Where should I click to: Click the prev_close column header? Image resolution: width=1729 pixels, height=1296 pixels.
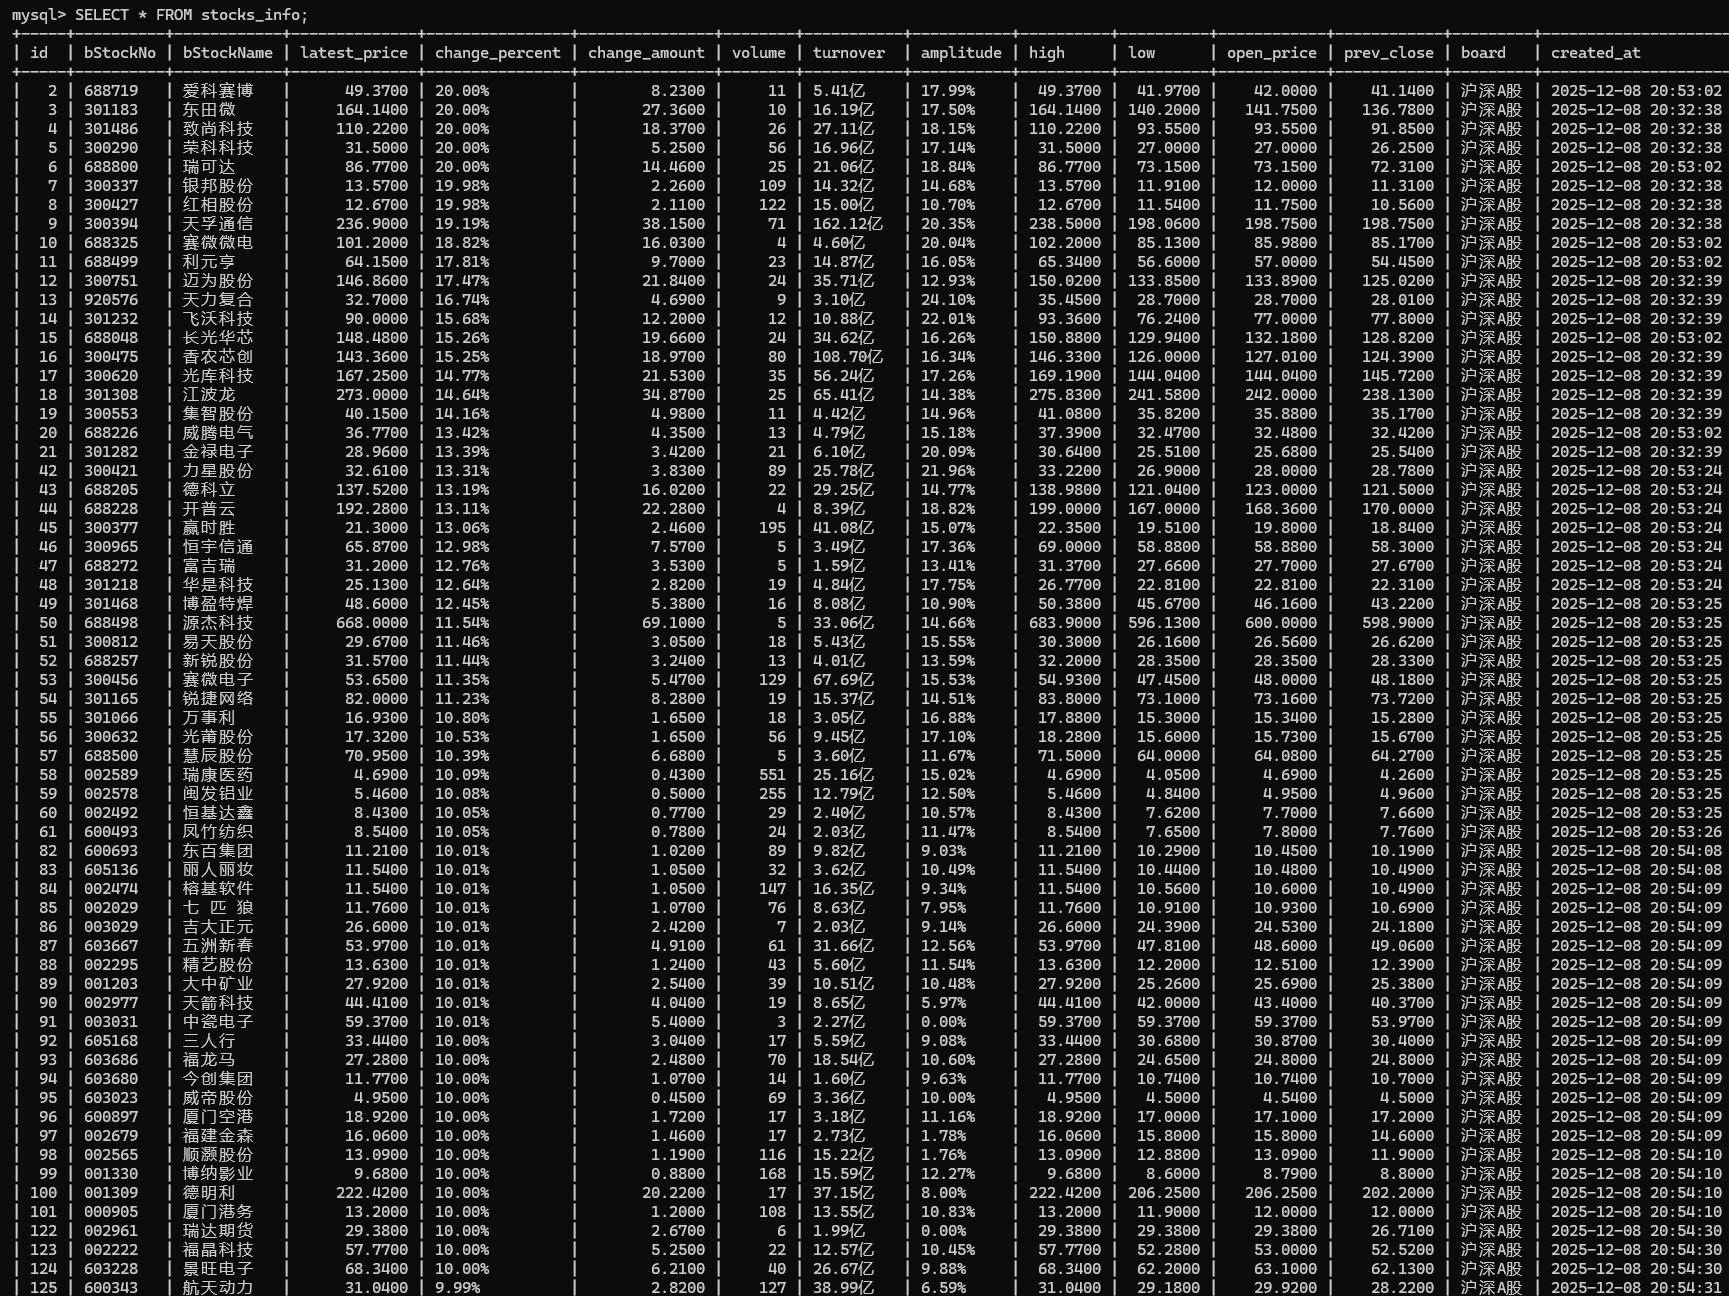click(x=1389, y=53)
